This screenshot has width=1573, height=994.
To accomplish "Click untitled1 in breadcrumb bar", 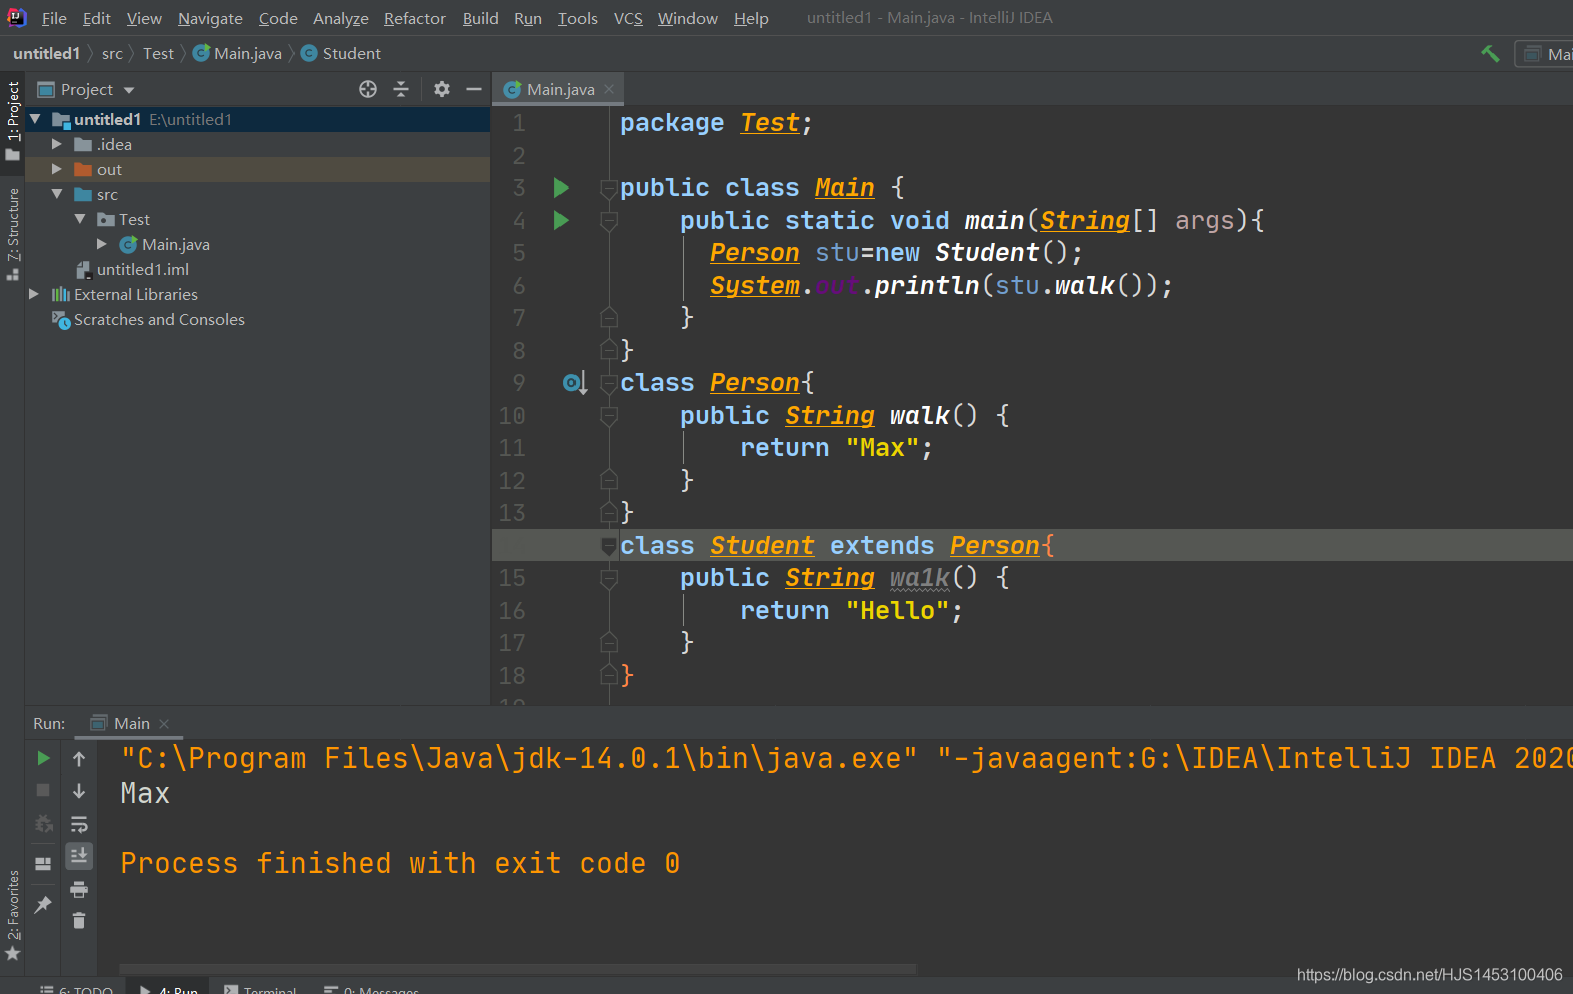I will (x=46, y=54).
